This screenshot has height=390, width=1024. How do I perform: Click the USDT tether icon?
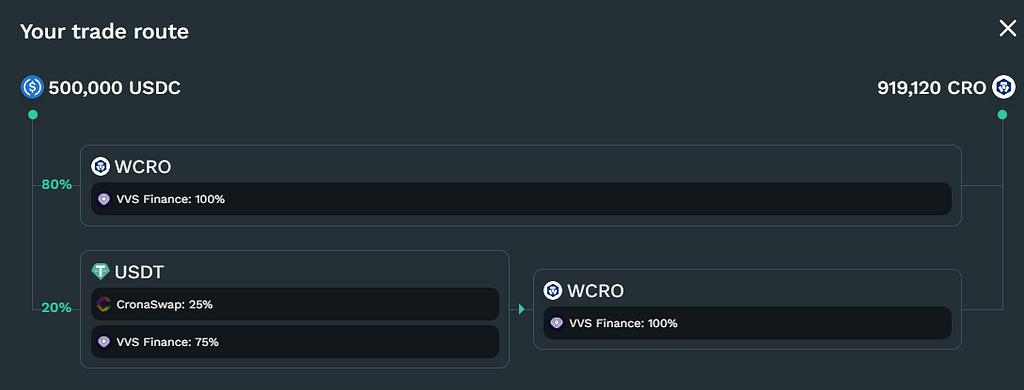(101, 272)
